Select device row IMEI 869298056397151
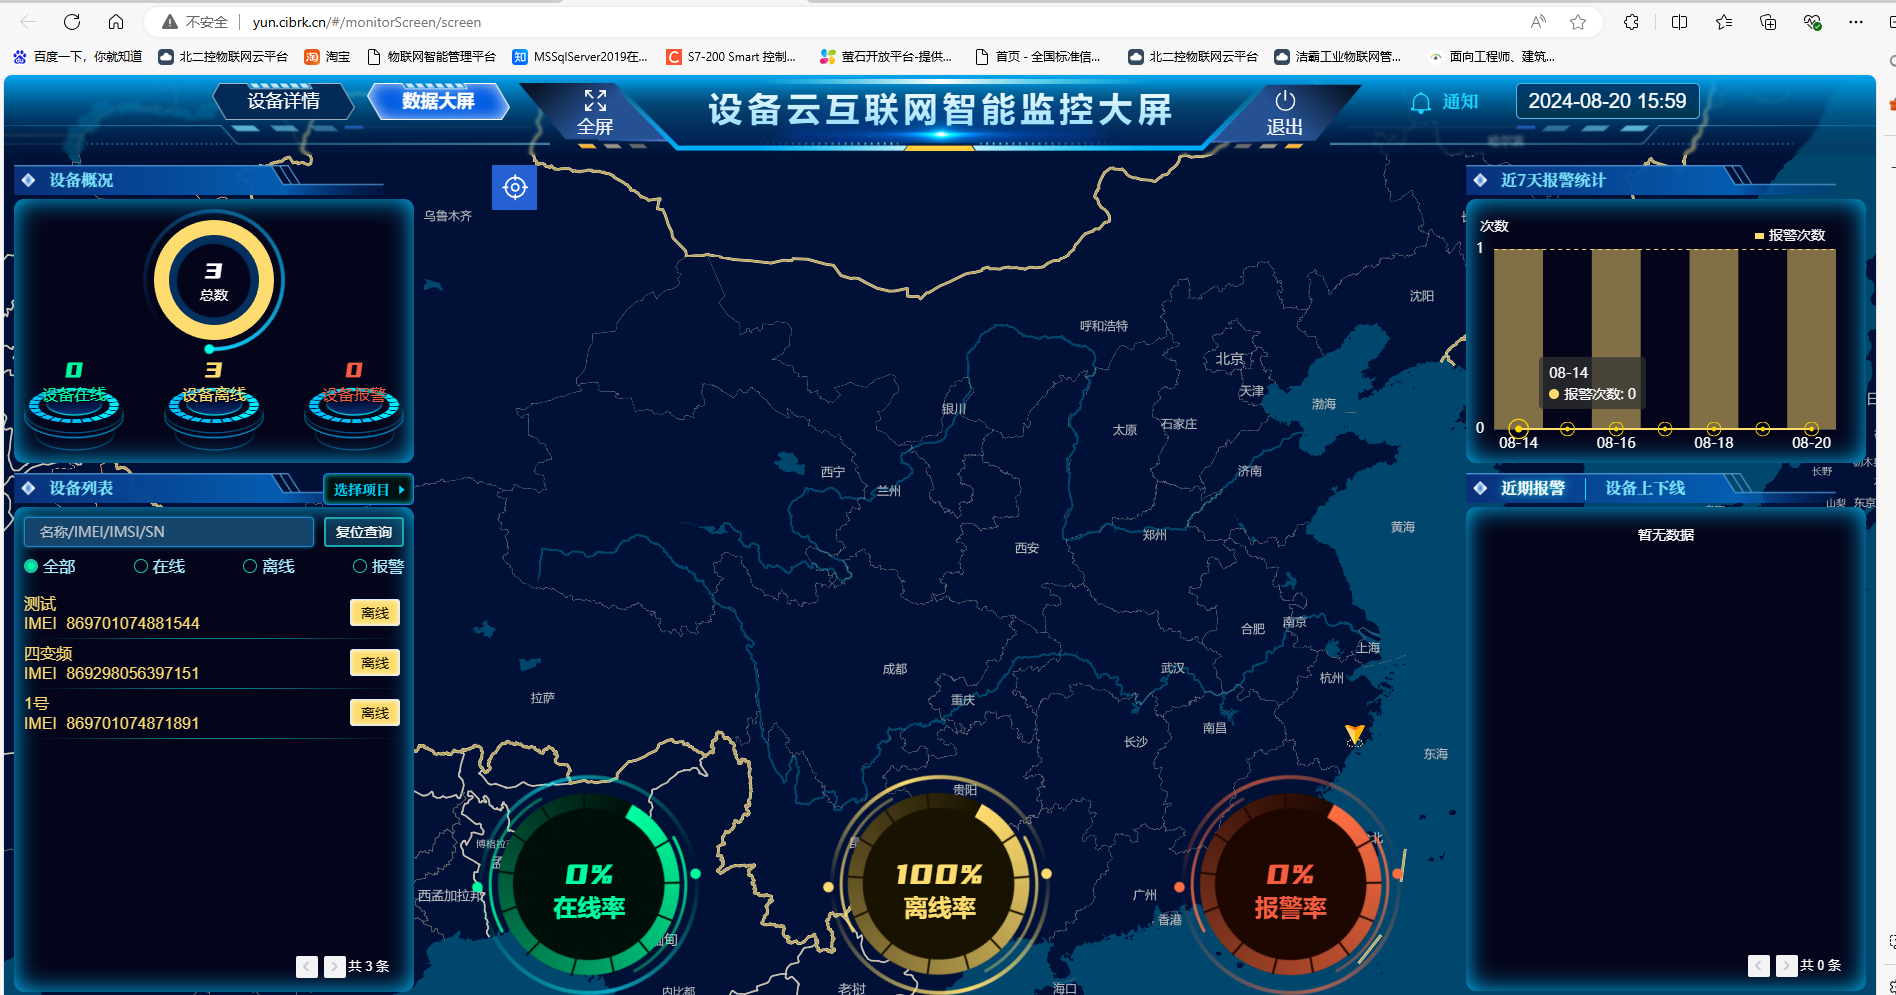The image size is (1896, 995). pyautogui.click(x=211, y=664)
